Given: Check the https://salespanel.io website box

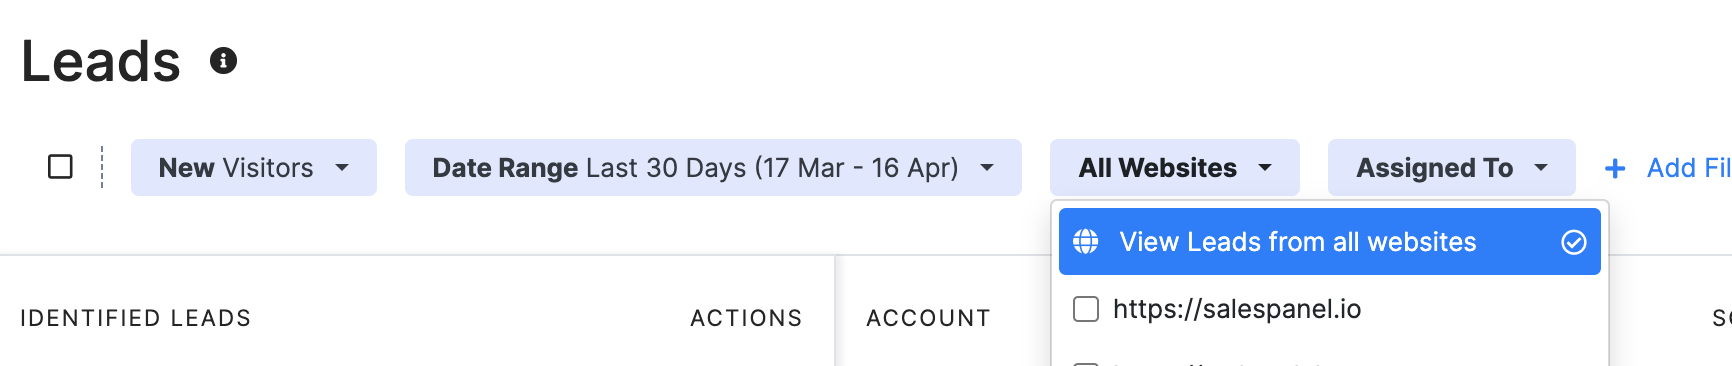Looking at the screenshot, I should tap(1085, 309).
